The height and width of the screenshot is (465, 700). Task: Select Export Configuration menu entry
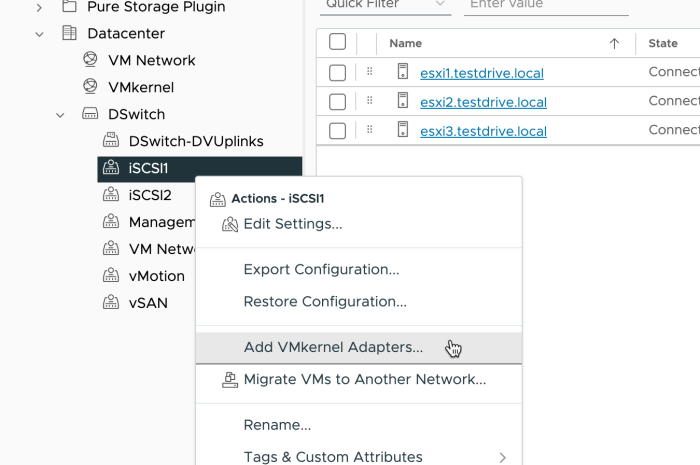tap(321, 269)
